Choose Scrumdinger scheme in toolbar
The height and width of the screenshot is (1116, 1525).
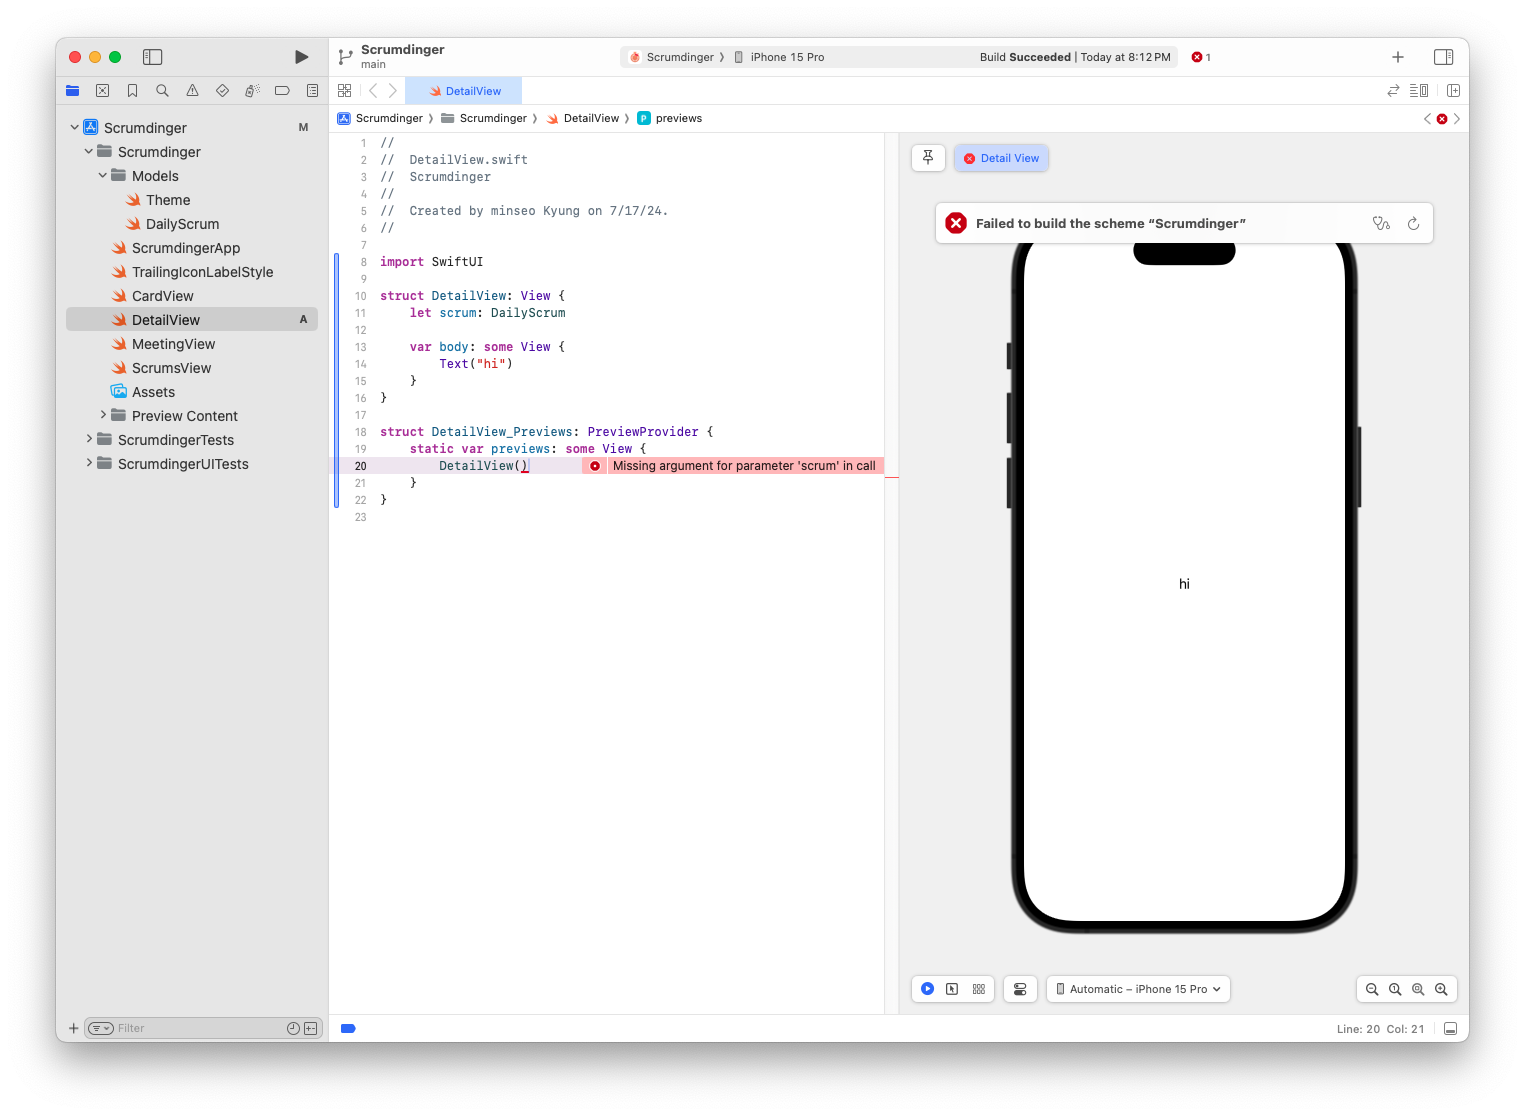(x=671, y=57)
